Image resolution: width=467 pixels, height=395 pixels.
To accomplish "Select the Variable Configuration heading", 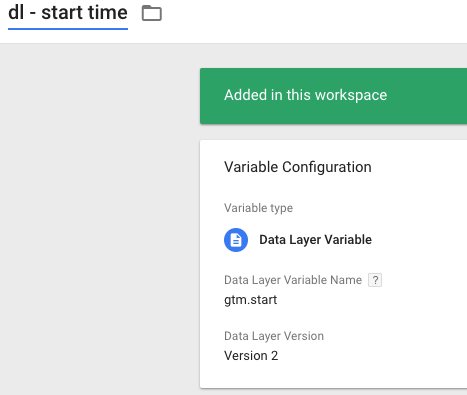I will [x=298, y=167].
